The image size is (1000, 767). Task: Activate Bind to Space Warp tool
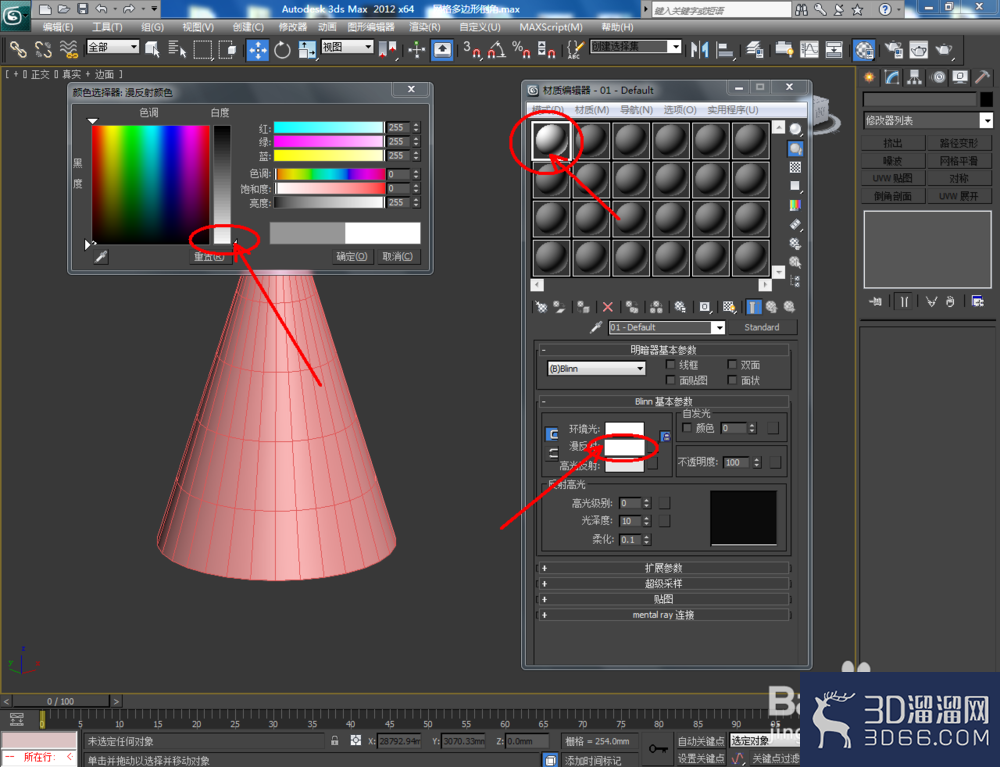coord(68,49)
